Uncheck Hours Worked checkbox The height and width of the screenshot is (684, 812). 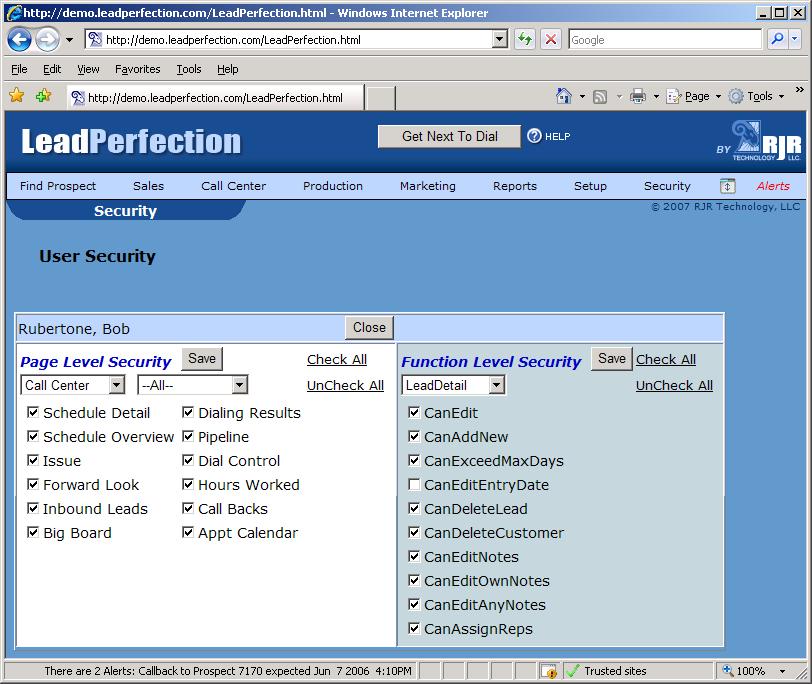[188, 484]
